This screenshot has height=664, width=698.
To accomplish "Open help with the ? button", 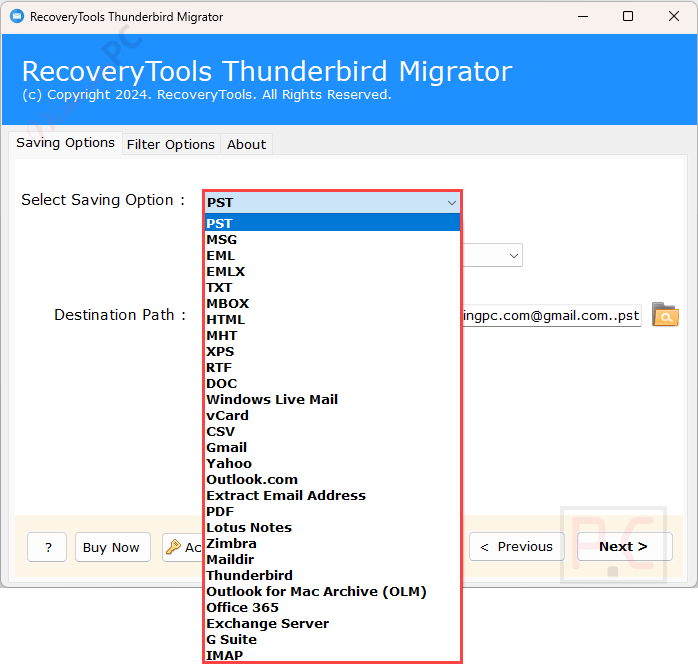I will pos(47,547).
